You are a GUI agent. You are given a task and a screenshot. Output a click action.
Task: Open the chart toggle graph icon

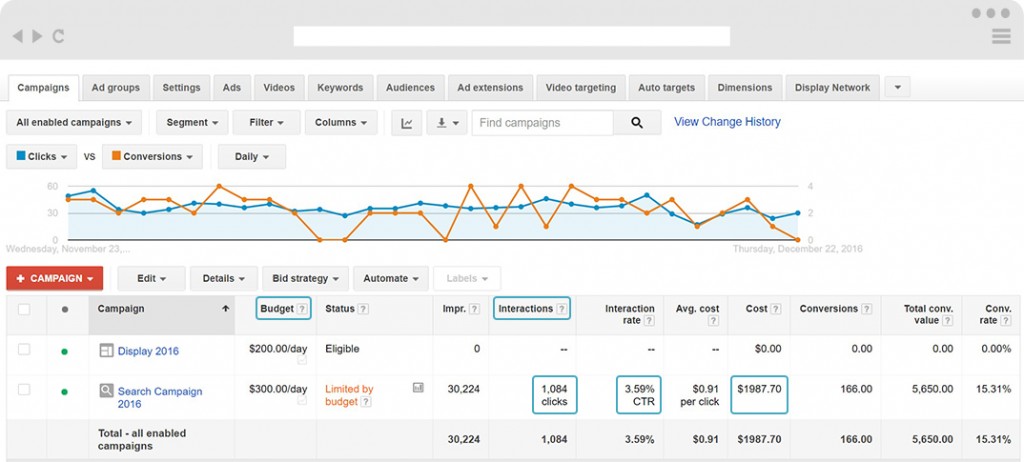click(406, 123)
